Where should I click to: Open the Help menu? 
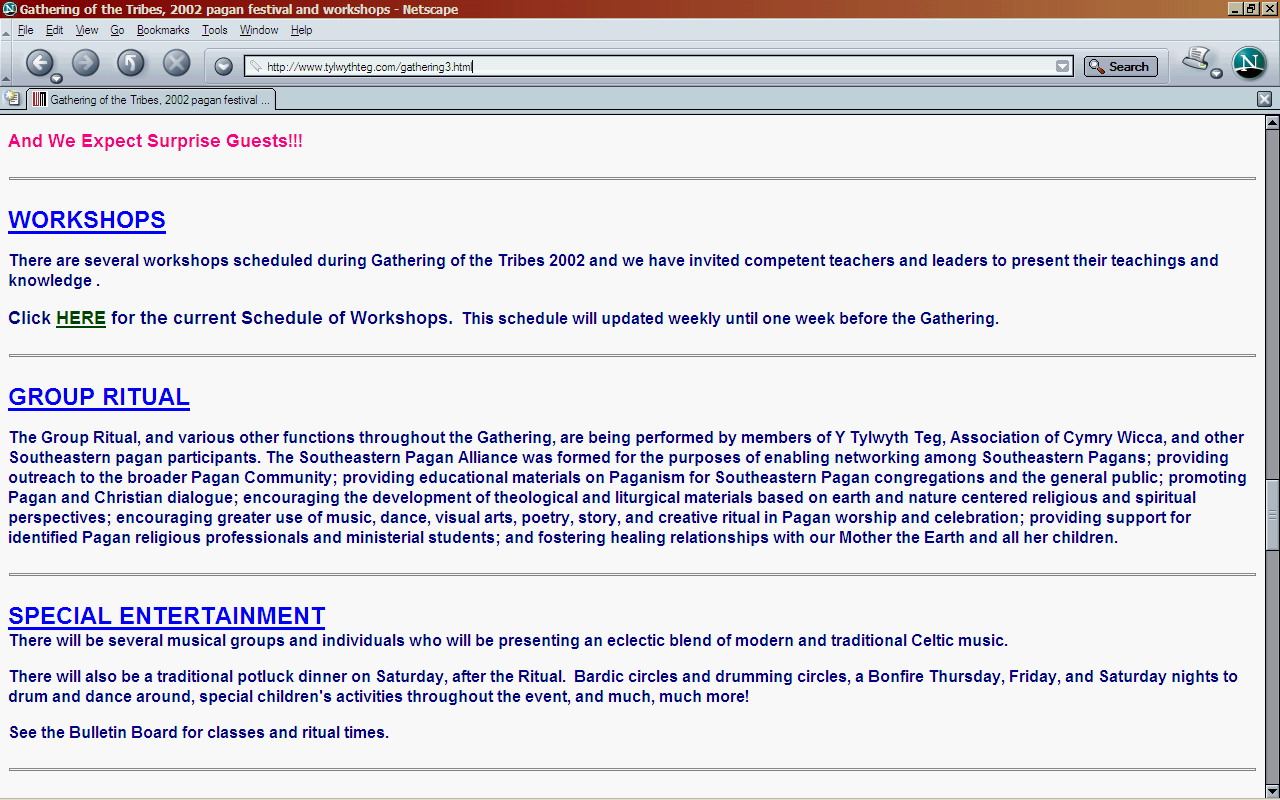tap(302, 31)
